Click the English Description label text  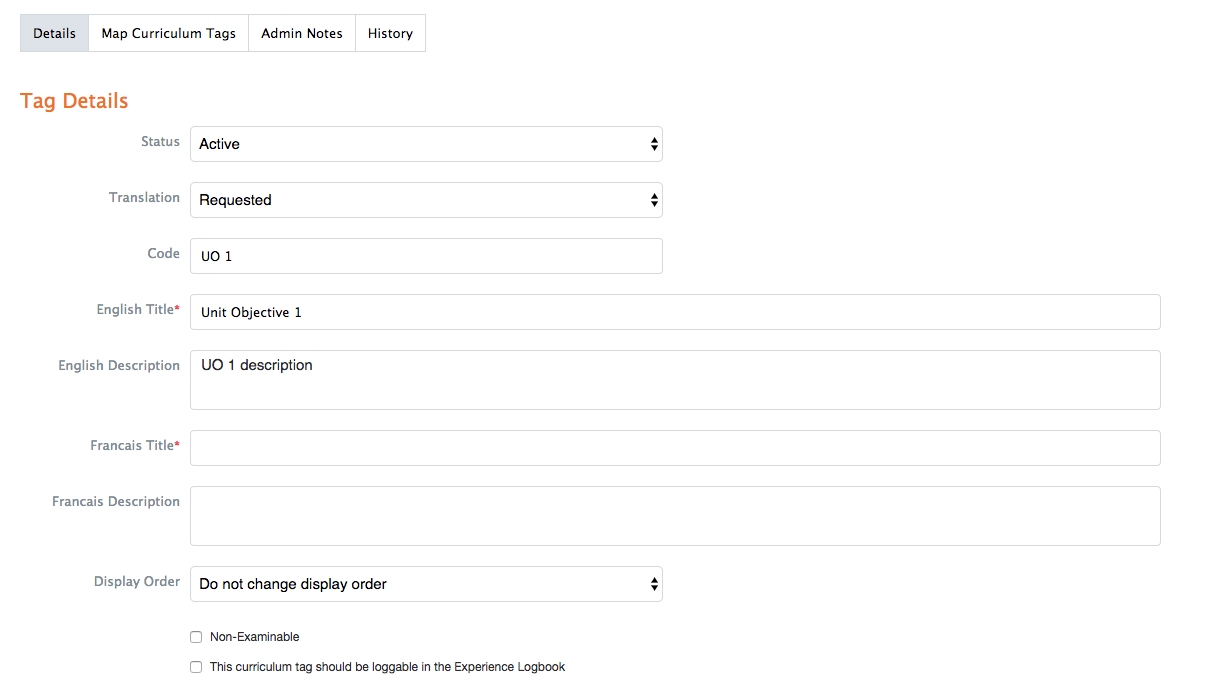click(119, 365)
